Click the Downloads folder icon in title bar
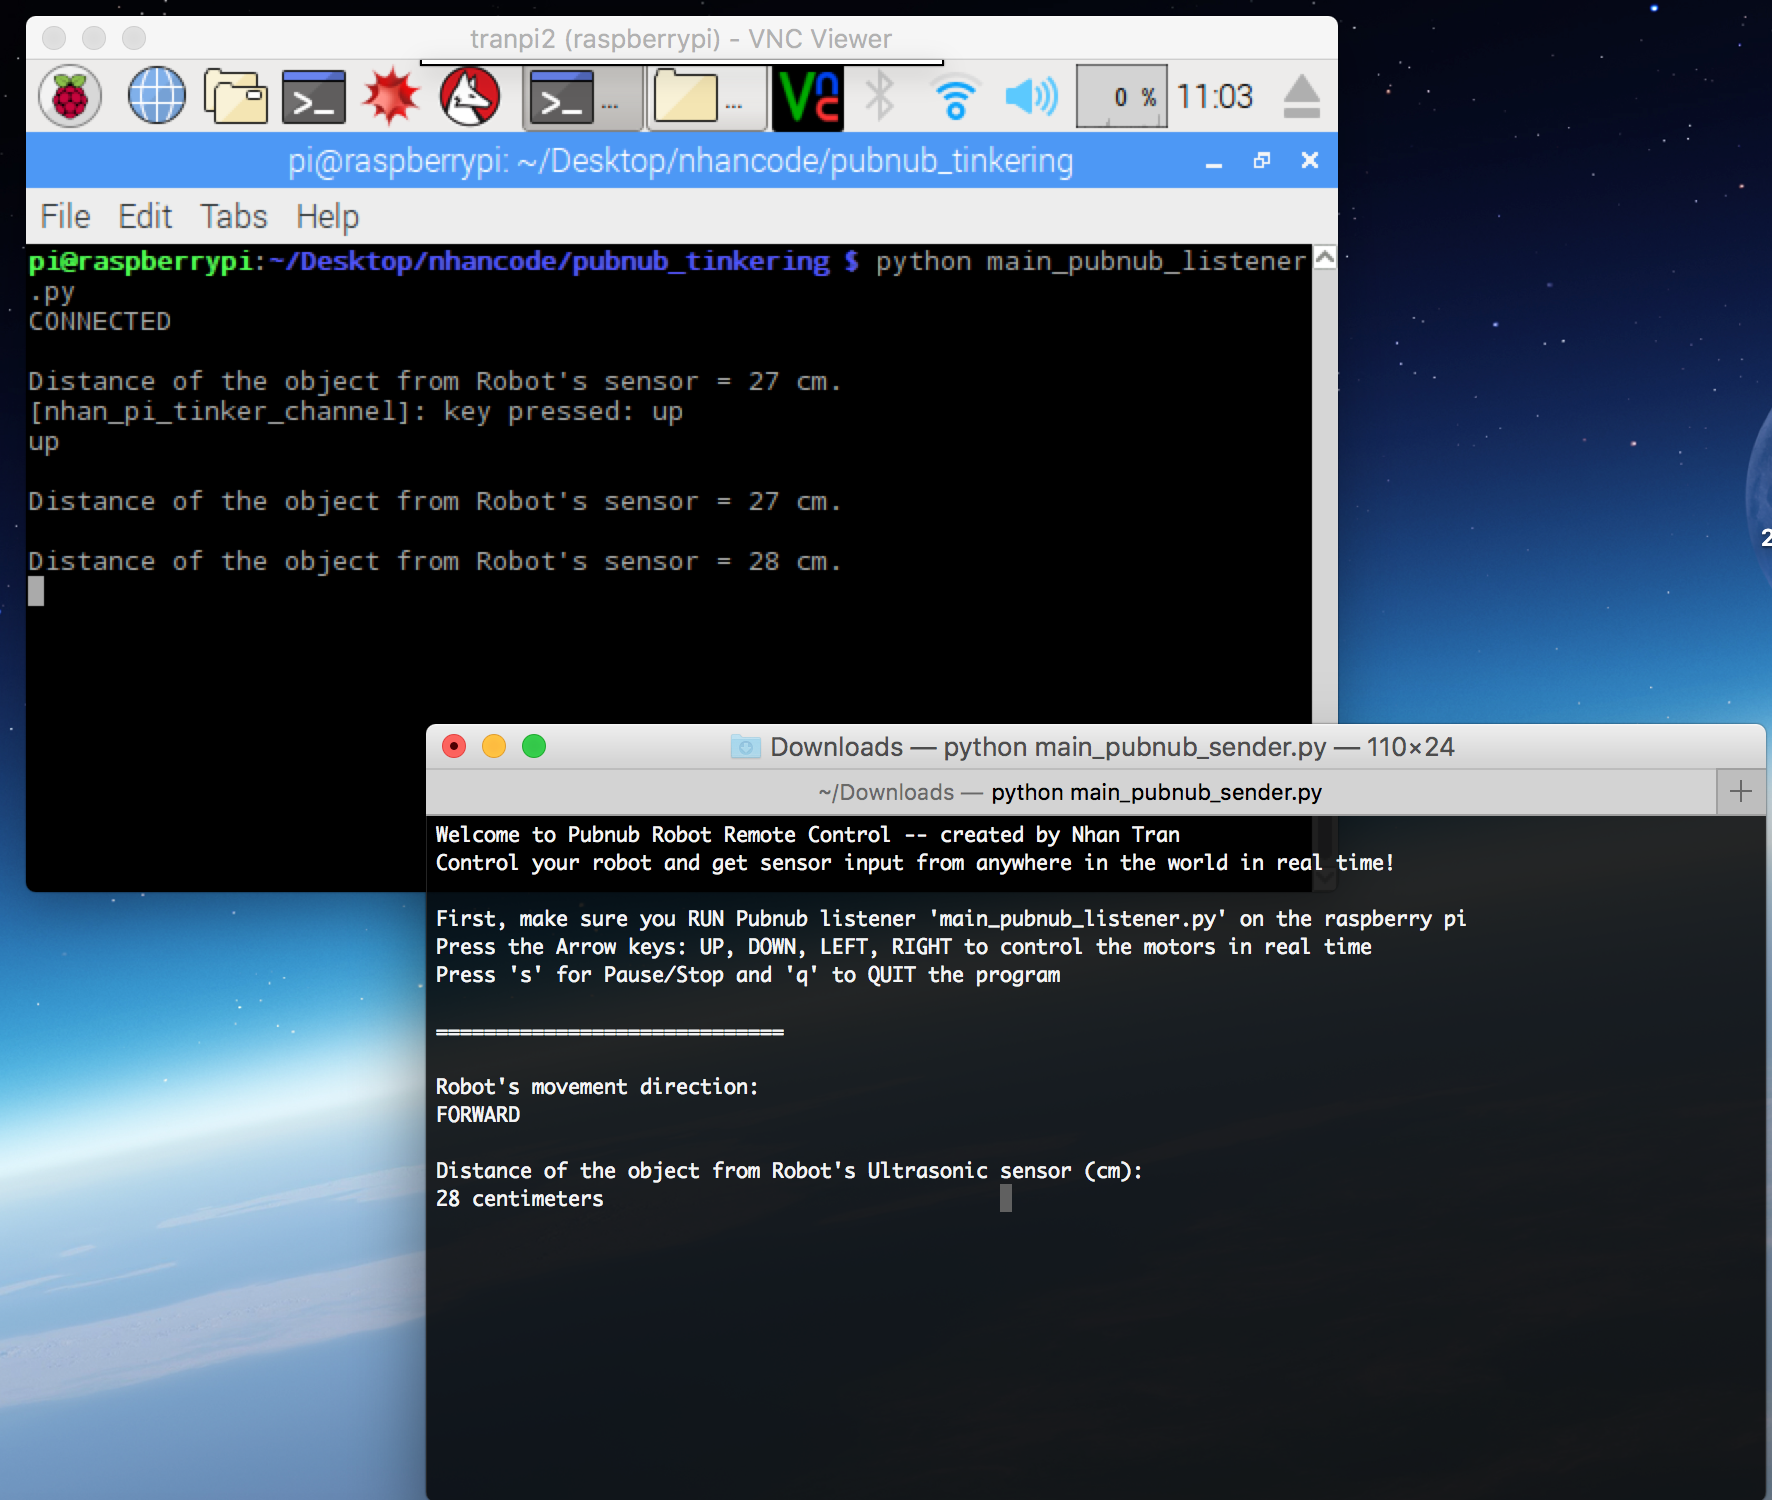Viewport: 1772px width, 1500px height. pyautogui.click(x=746, y=747)
